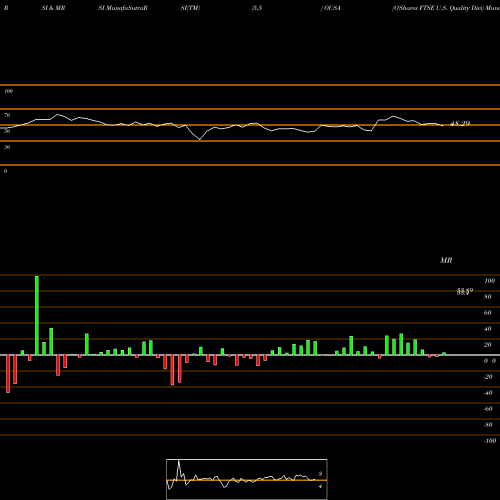The width and height of the screenshot is (500, 500).
Task: Click the tallest green MR bar
Action: tap(37, 315)
